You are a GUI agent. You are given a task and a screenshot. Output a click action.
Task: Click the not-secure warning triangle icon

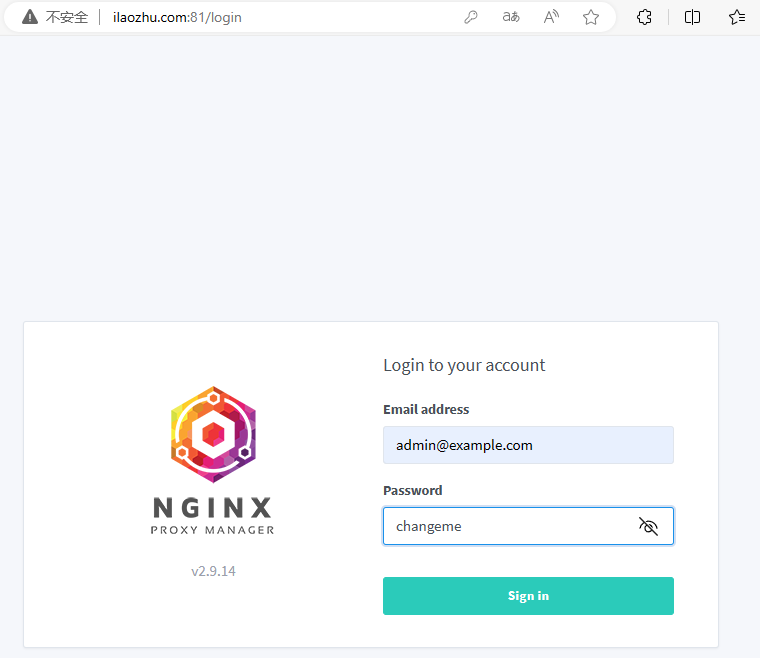click(30, 17)
